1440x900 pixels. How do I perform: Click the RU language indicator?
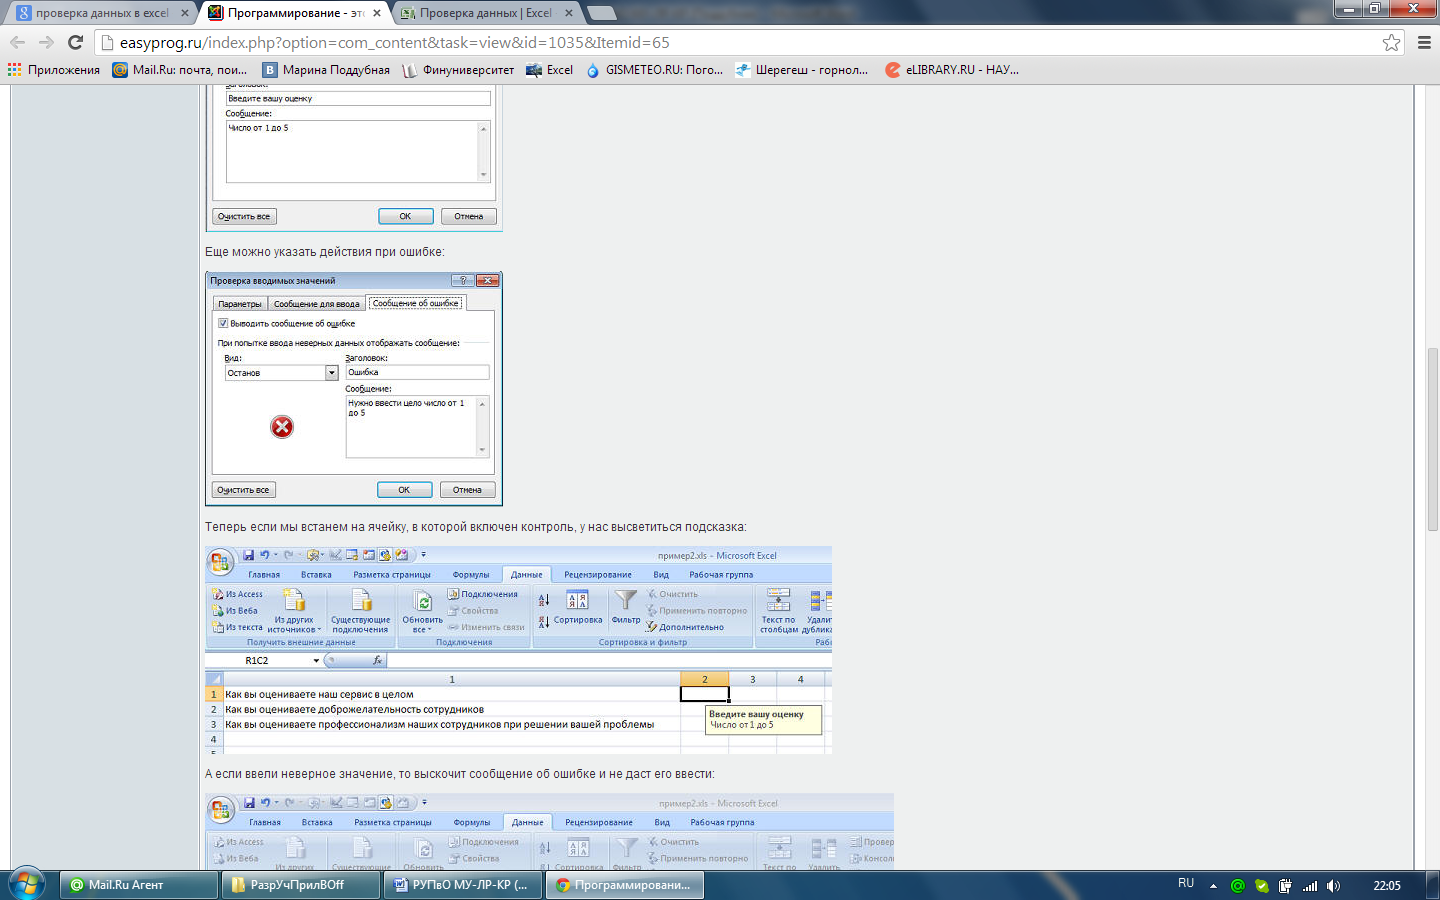coord(1186,884)
